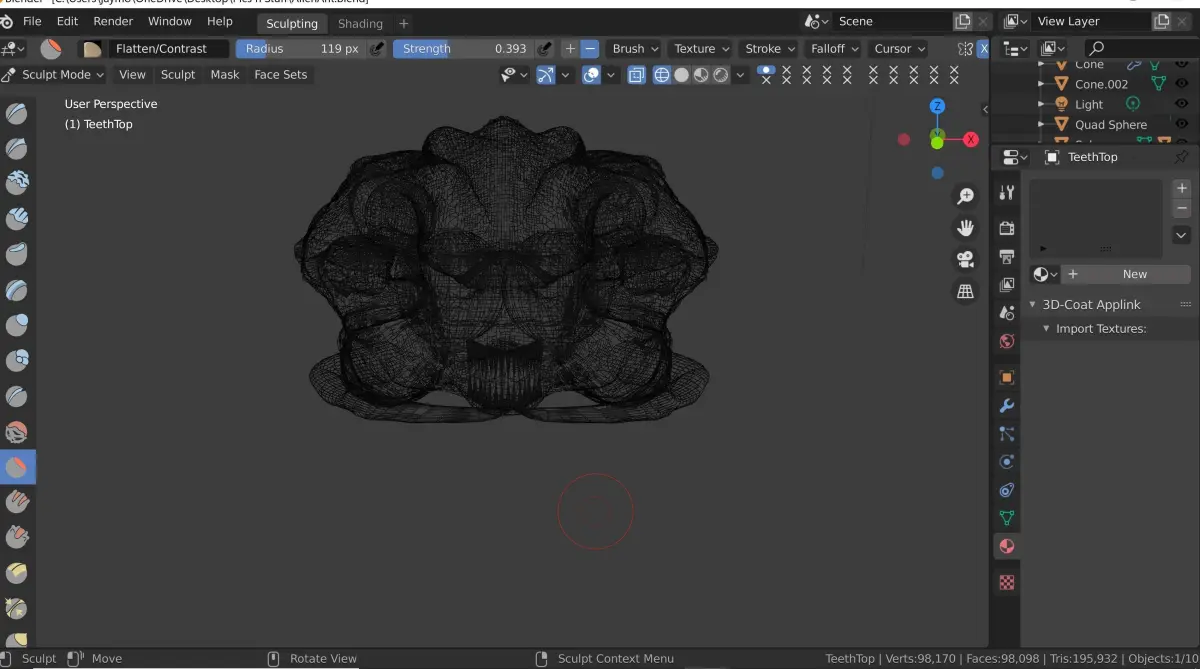Open the Tool properties tab
This screenshot has width=1200, height=669.
pyautogui.click(x=1007, y=193)
